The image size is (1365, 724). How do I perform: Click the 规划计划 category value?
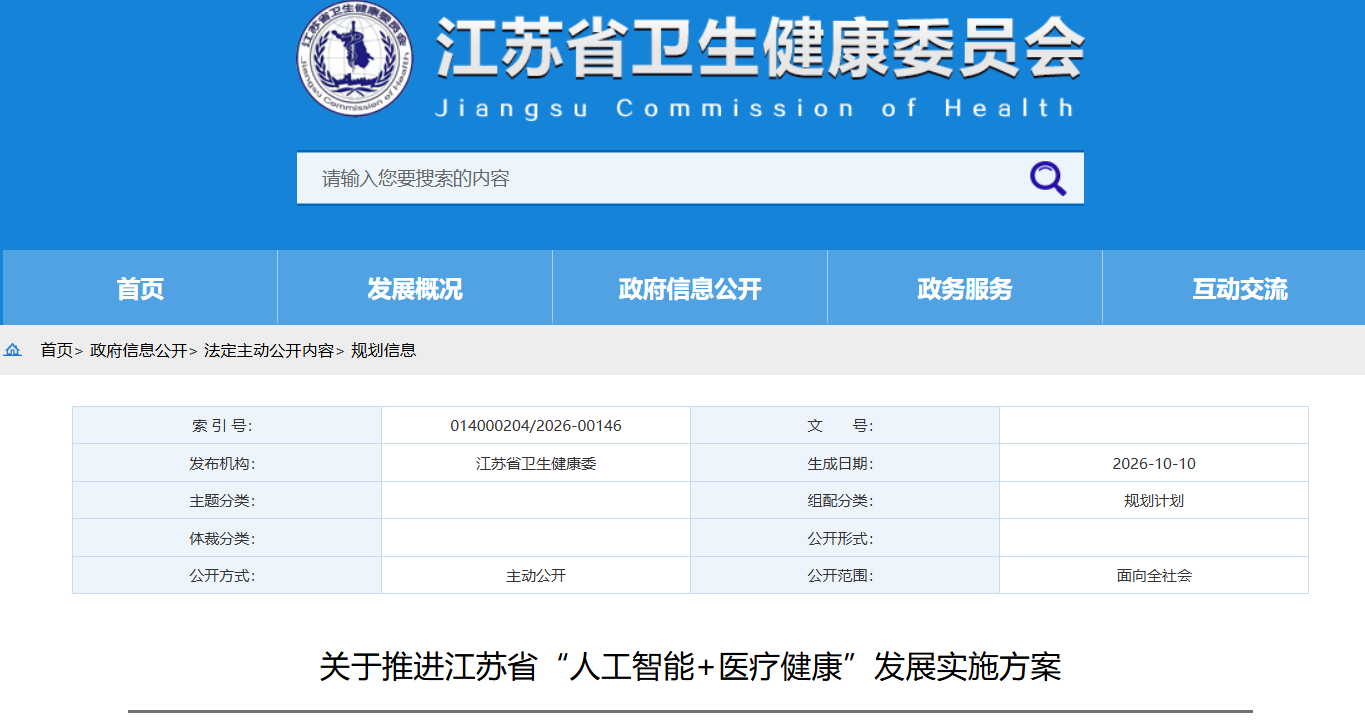coord(1154,501)
